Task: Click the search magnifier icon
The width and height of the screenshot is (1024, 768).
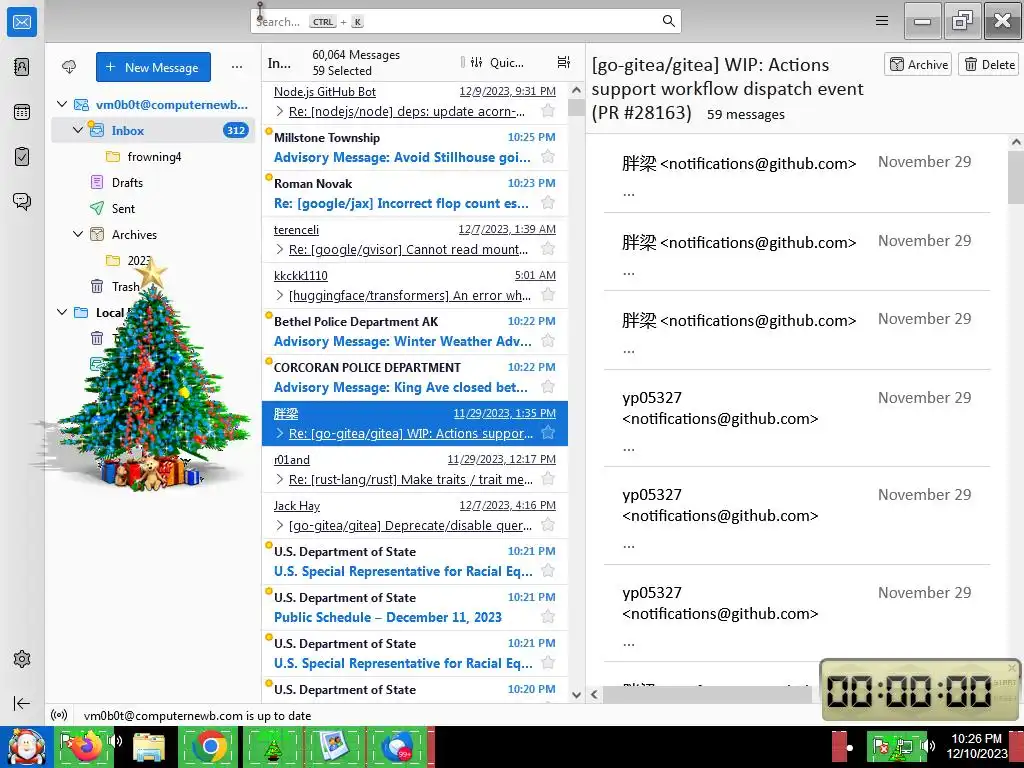Action: click(x=669, y=21)
